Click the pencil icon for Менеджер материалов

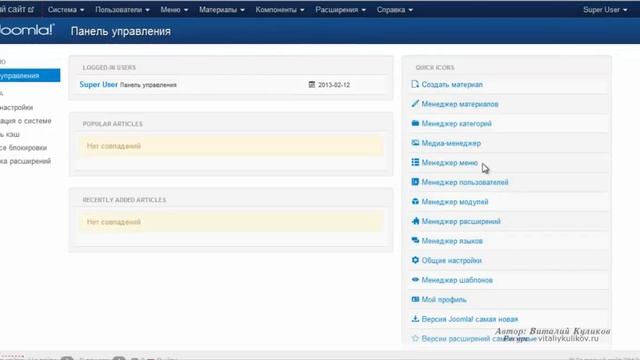coord(415,104)
